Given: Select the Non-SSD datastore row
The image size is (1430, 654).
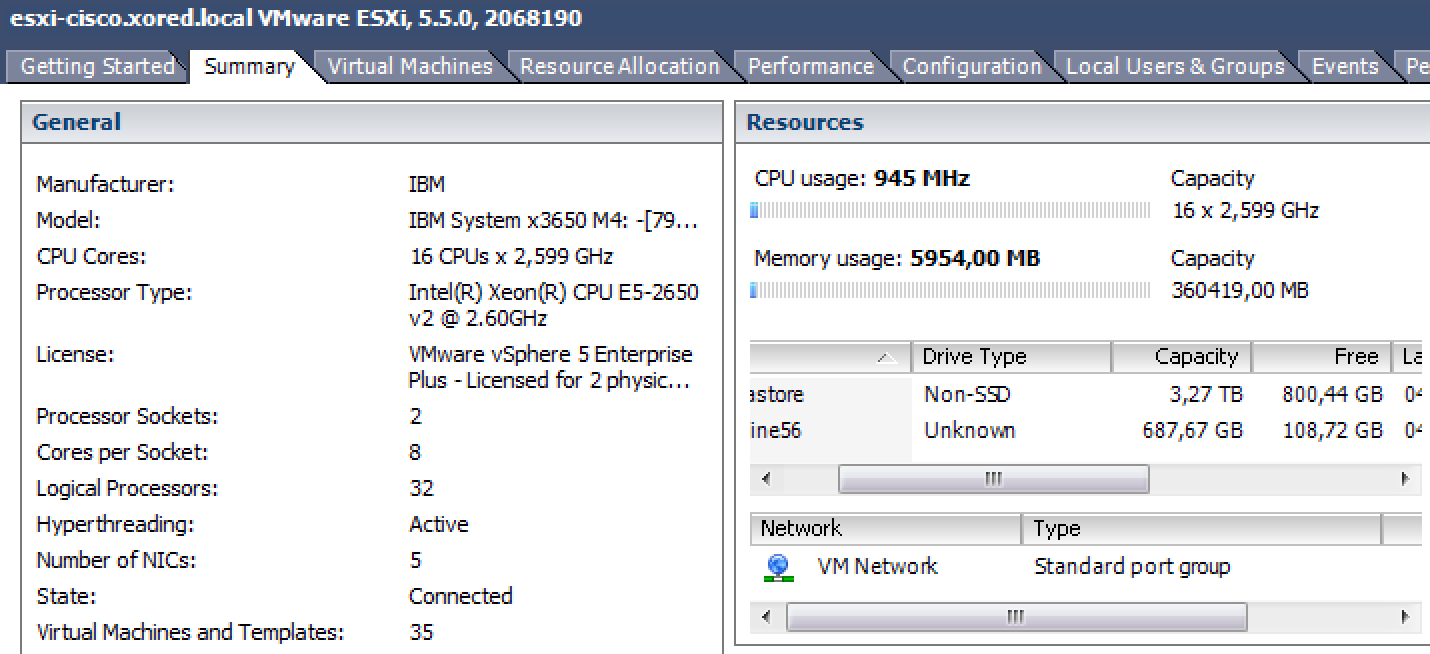Looking at the screenshot, I should coord(967,395).
